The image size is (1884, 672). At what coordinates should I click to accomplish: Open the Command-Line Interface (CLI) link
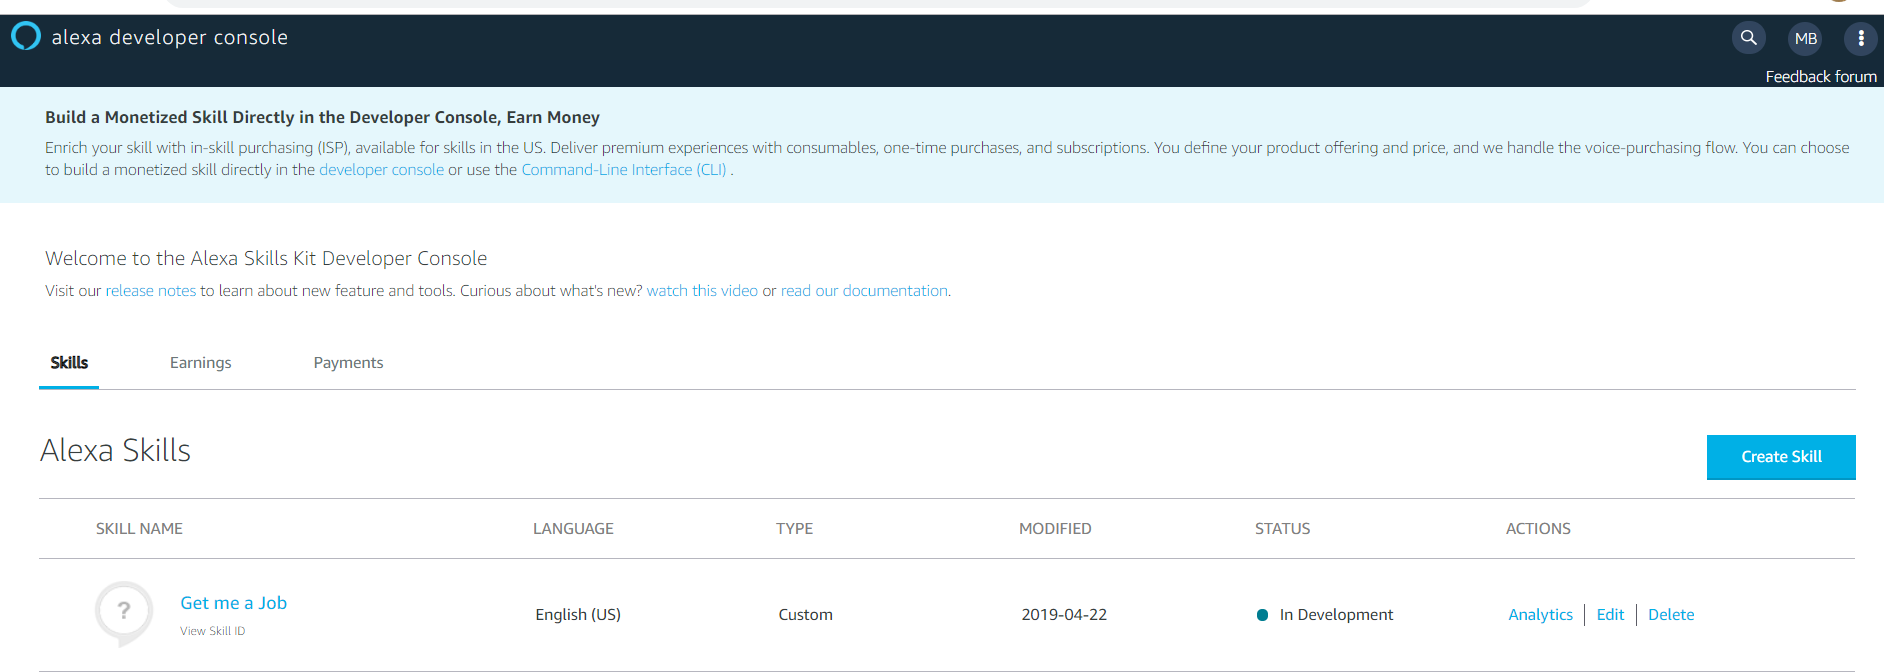point(624,170)
